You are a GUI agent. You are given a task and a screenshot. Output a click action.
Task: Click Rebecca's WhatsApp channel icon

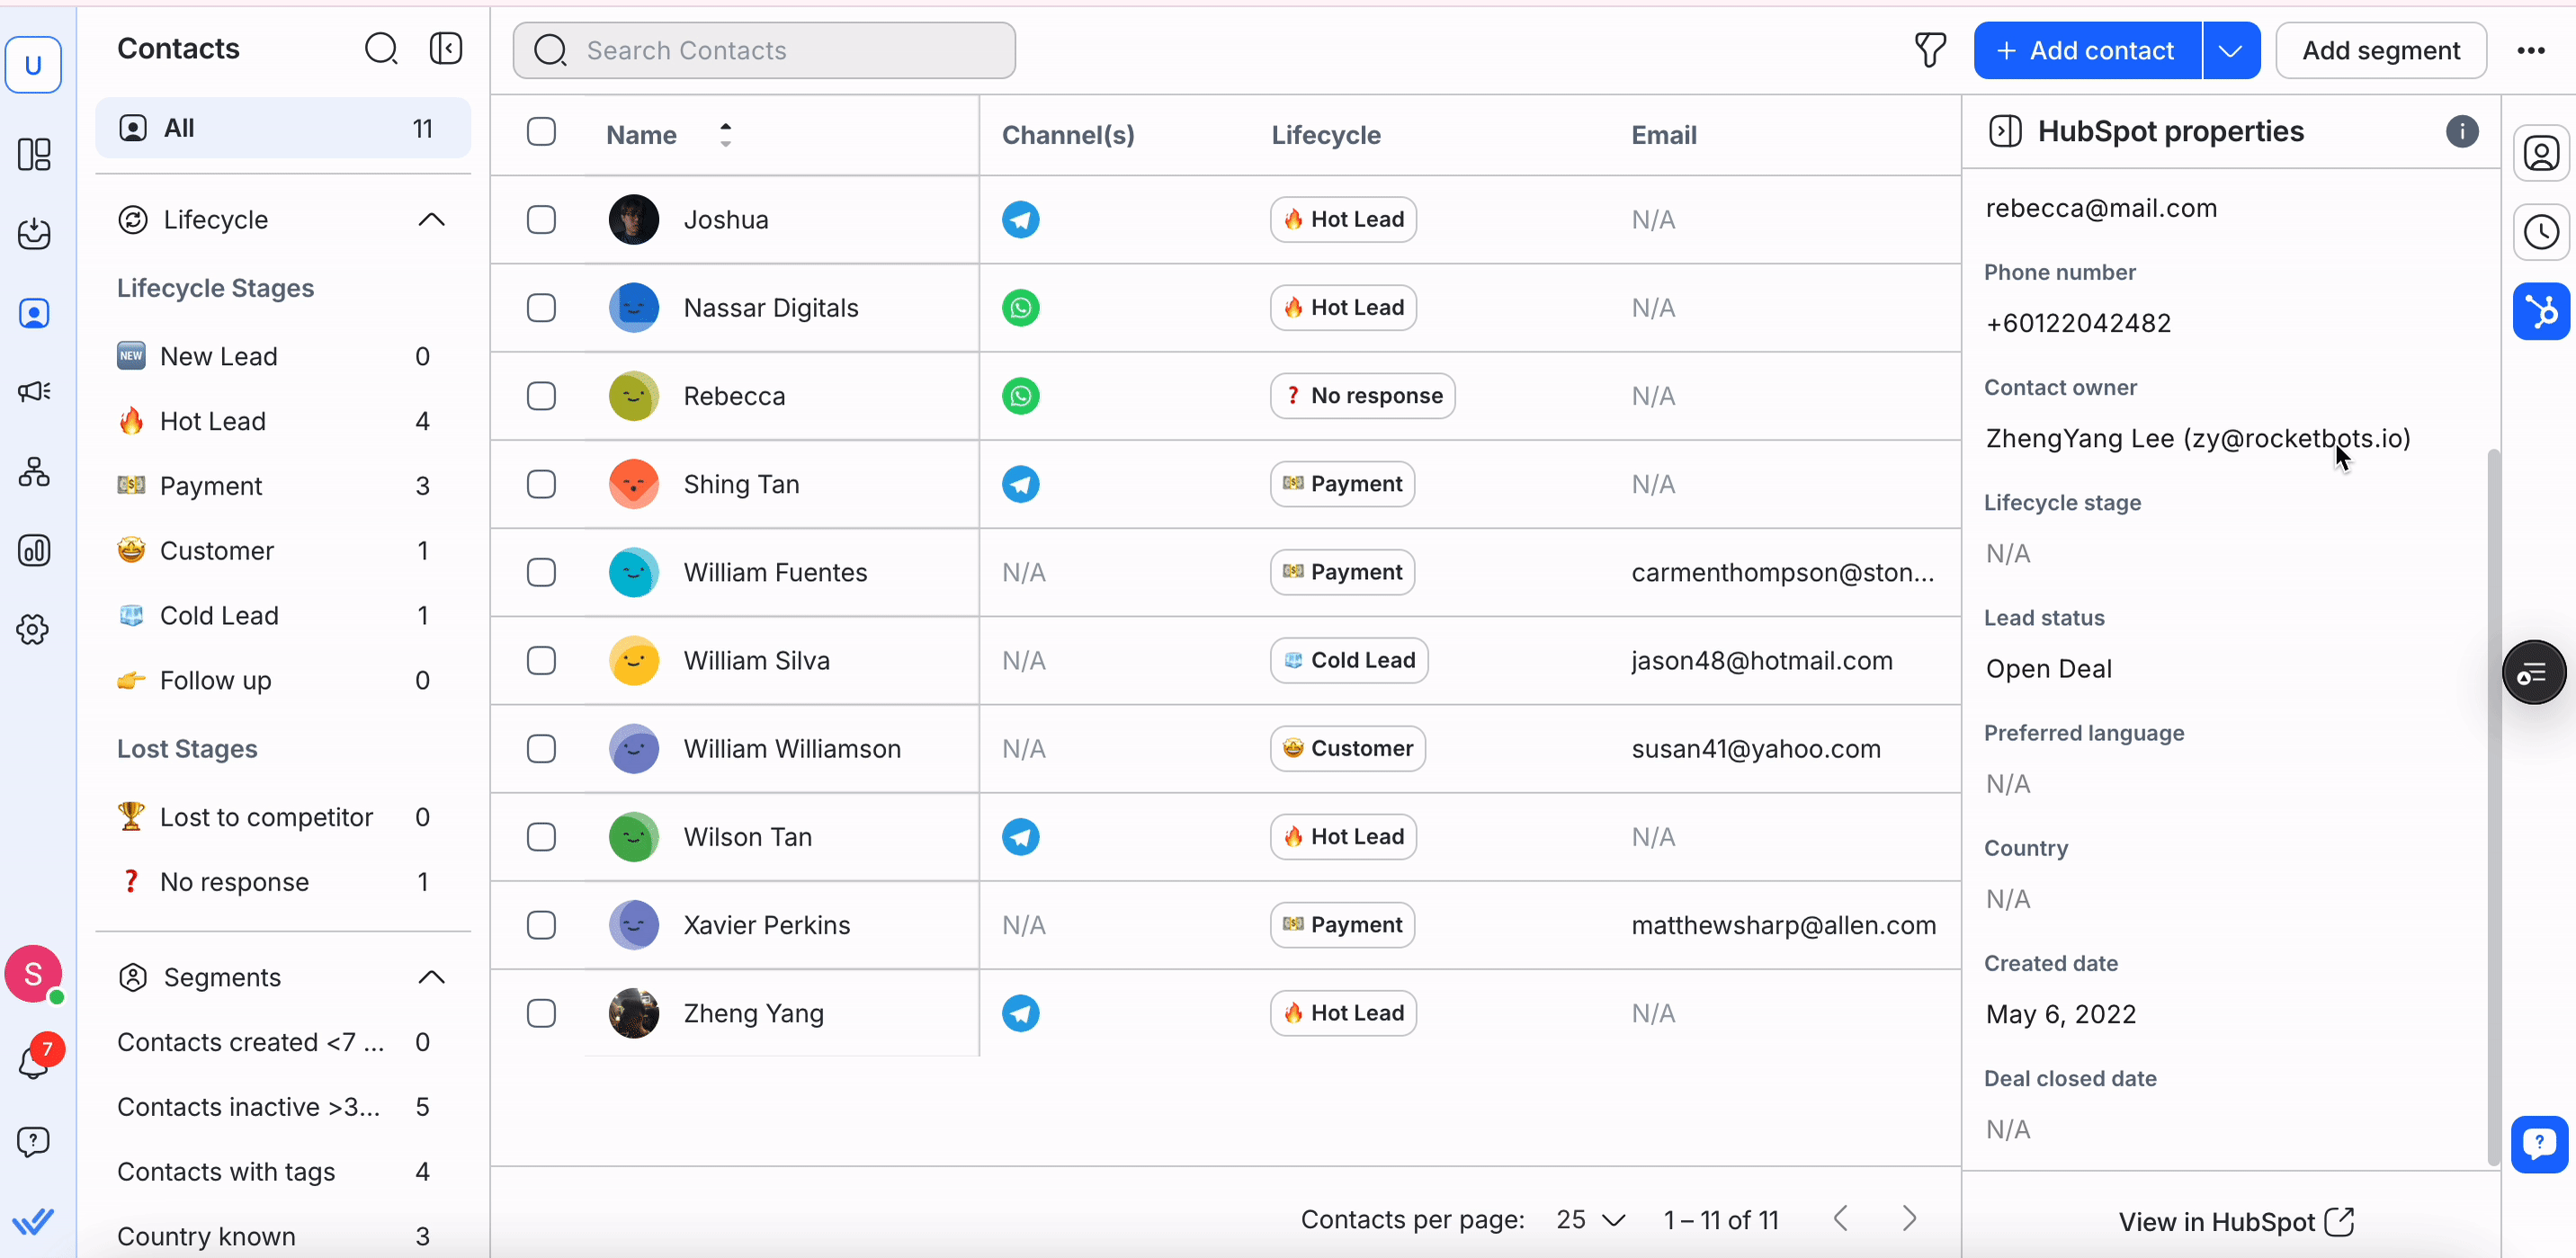pyautogui.click(x=1021, y=396)
